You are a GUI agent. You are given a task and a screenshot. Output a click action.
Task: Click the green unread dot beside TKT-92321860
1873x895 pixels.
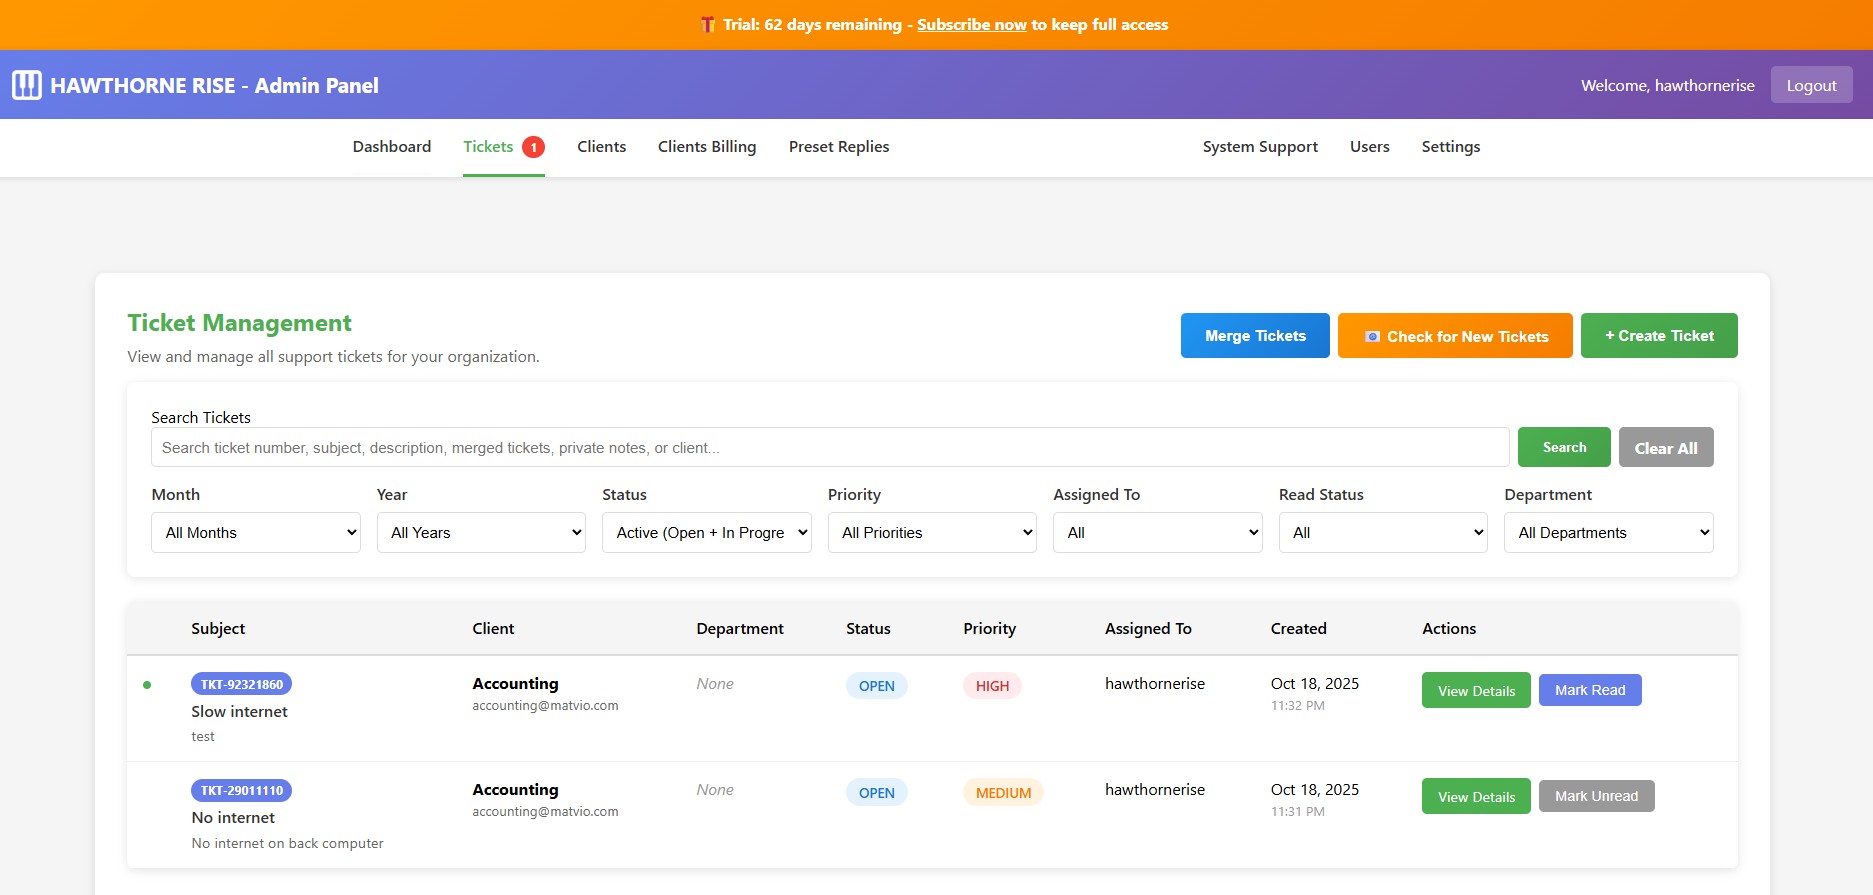pos(147,685)
